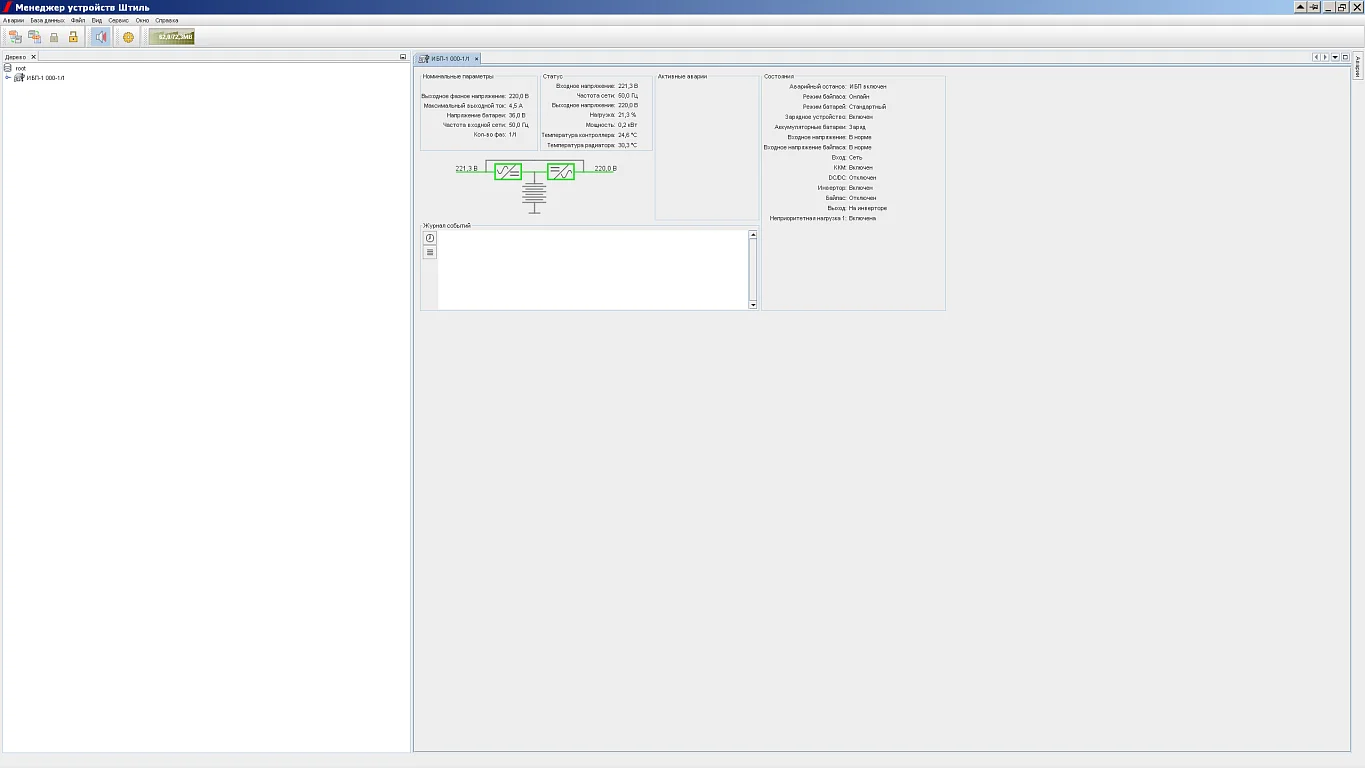Expand the ИБП-1 000-1Л tree node
This screenshot has width=1365, height=768.
(x=7, y=77)
